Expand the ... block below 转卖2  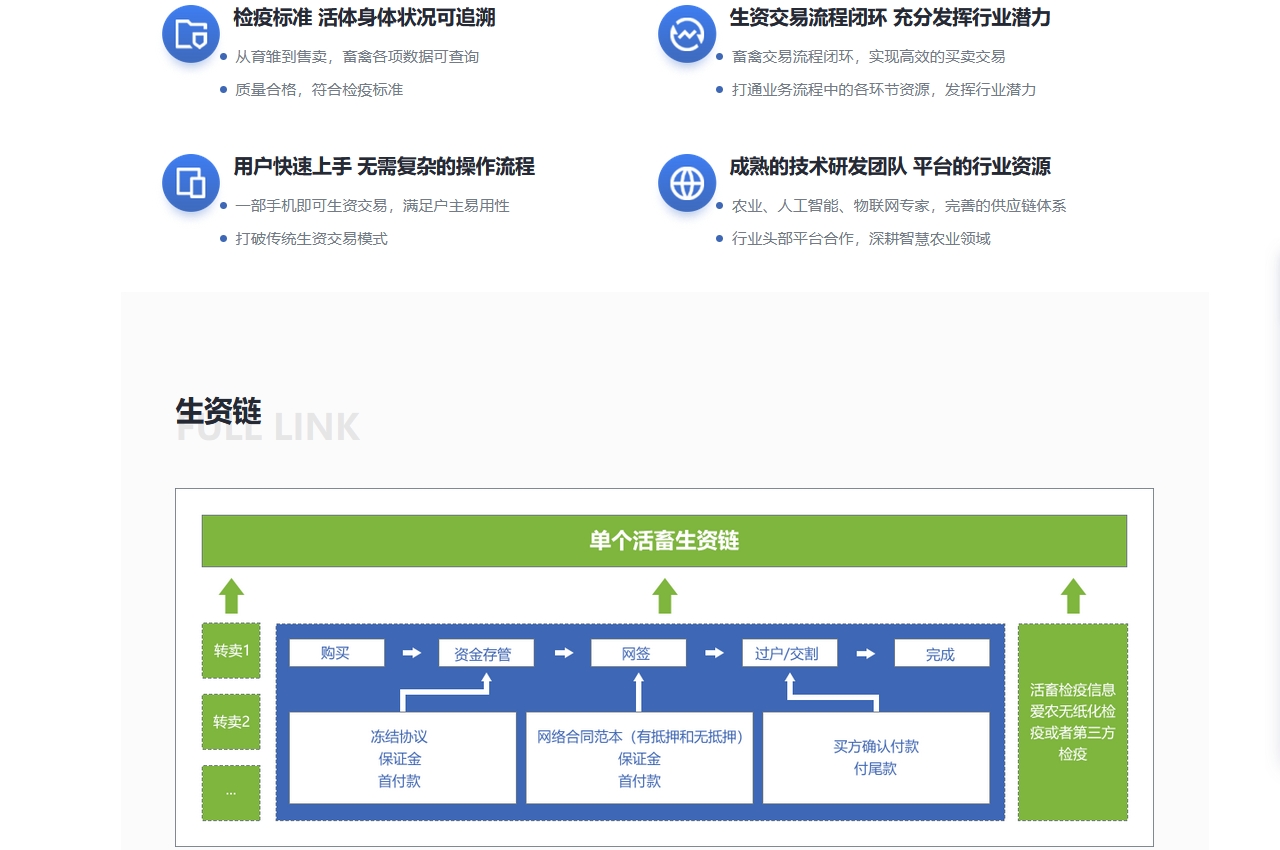(x=231, y=793)
